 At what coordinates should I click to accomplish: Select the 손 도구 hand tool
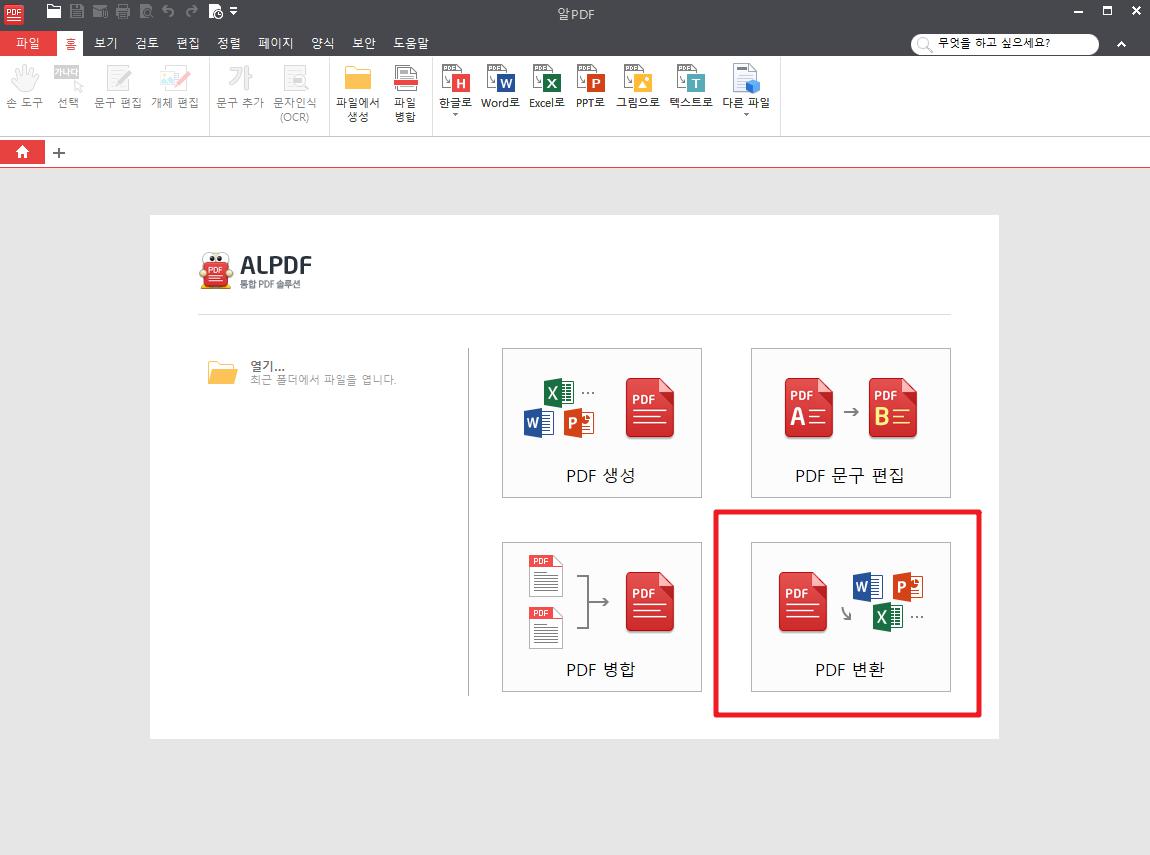(25, 87)
